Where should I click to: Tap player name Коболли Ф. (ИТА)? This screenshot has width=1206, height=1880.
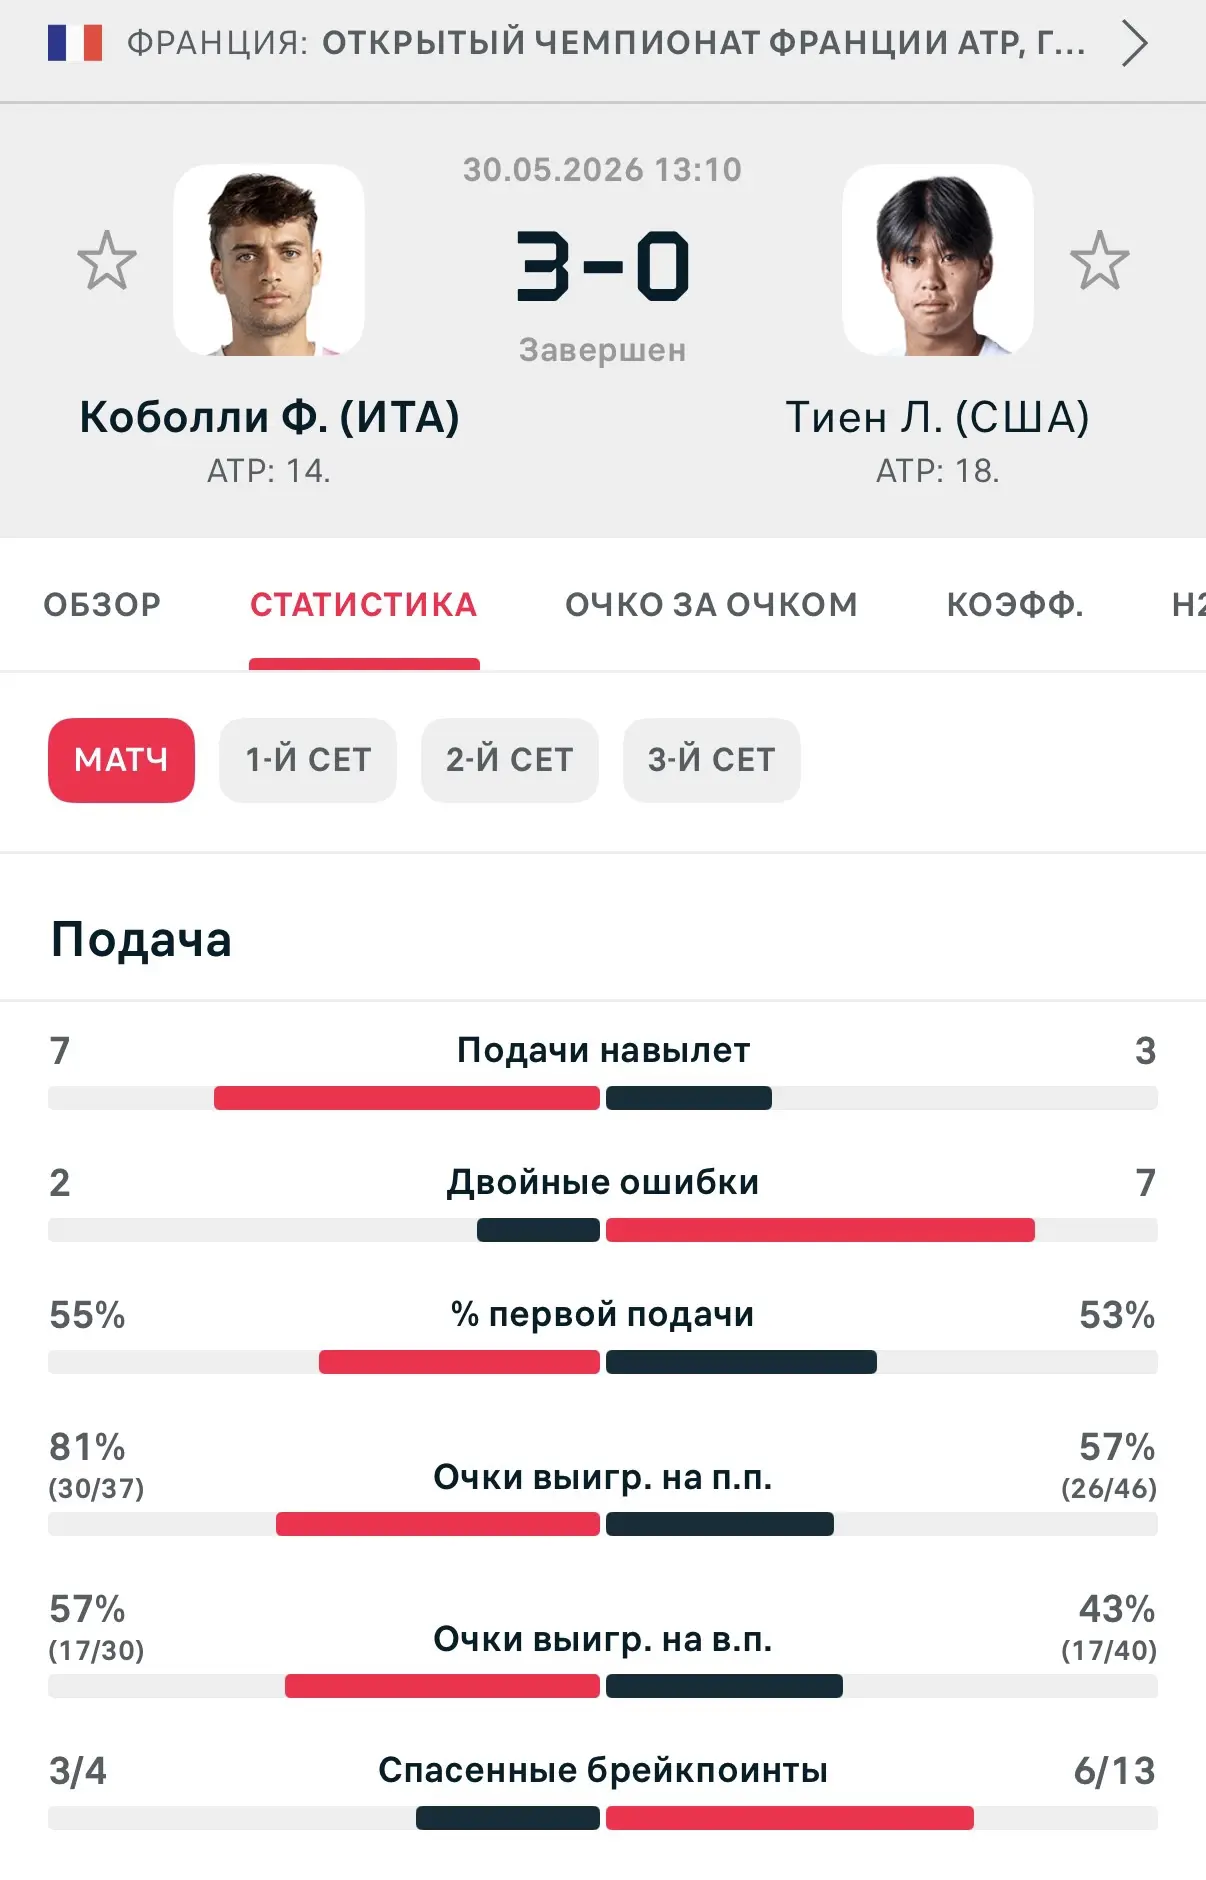point(269,417)
